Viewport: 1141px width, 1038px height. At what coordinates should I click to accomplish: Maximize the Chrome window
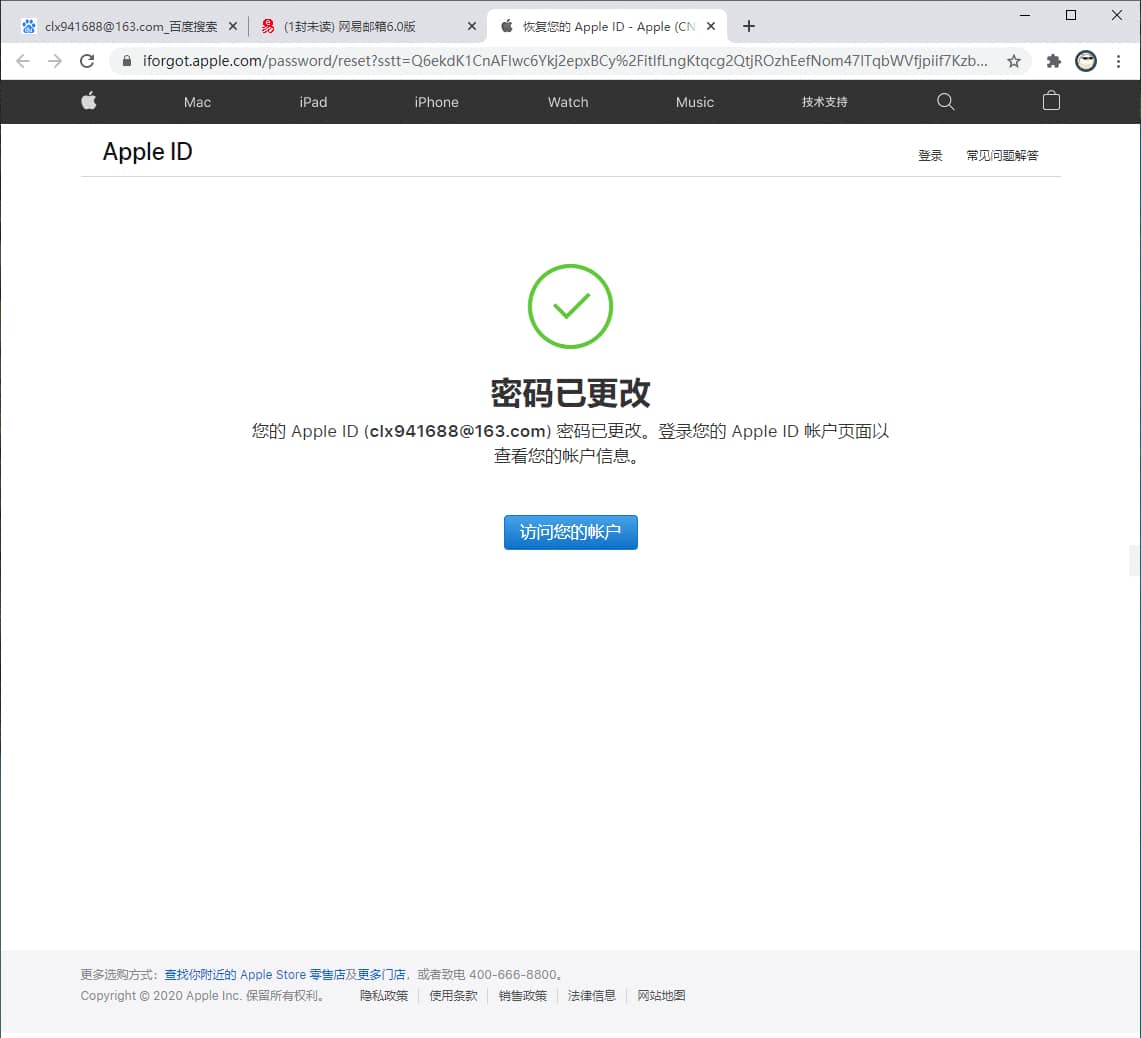point(1071,15)
